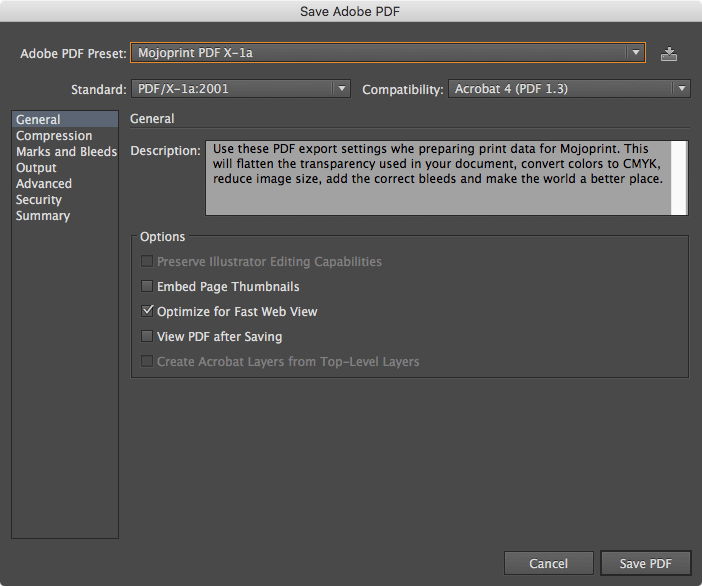Switch to the Output section
This screenshot has height=586, width=702.
tap(36, 168)
